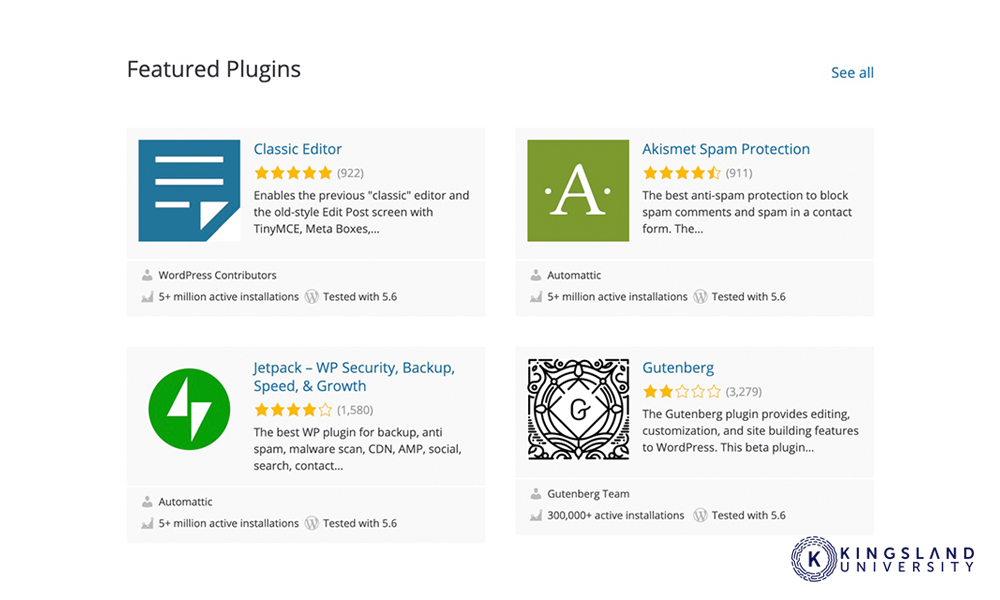Click installations chart icon in Gutenberg card
1000x600 pixels.
(536, 515)
